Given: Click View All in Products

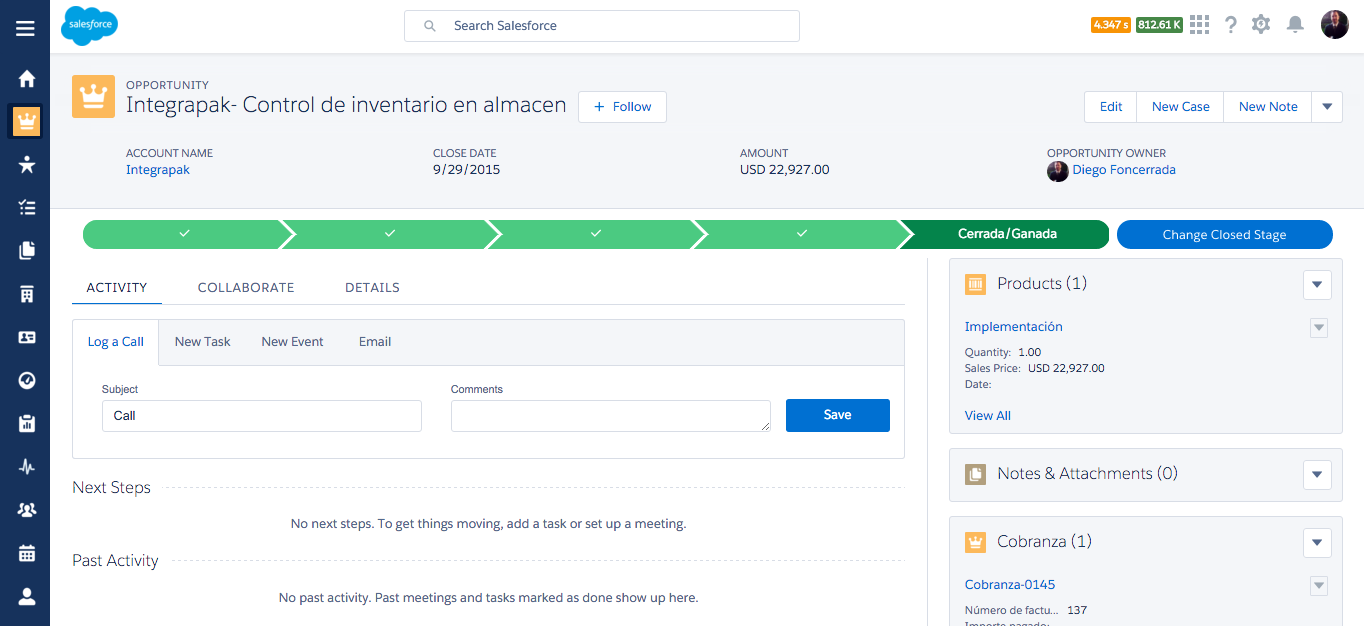Looking at the screenshot, I should pos(988,416).
